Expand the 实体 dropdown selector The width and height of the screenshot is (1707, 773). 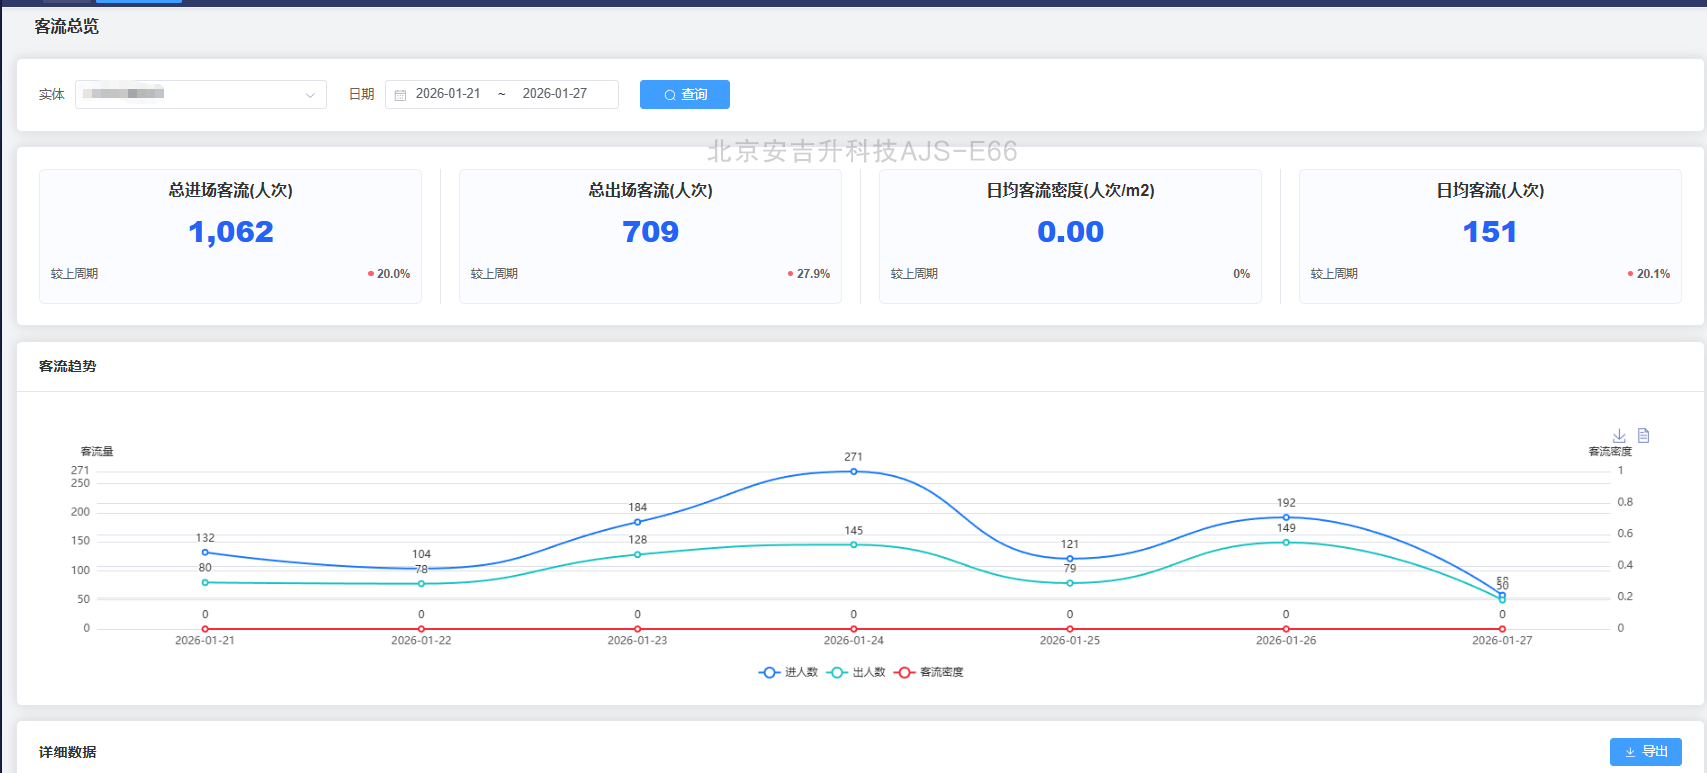pos(200,94)
